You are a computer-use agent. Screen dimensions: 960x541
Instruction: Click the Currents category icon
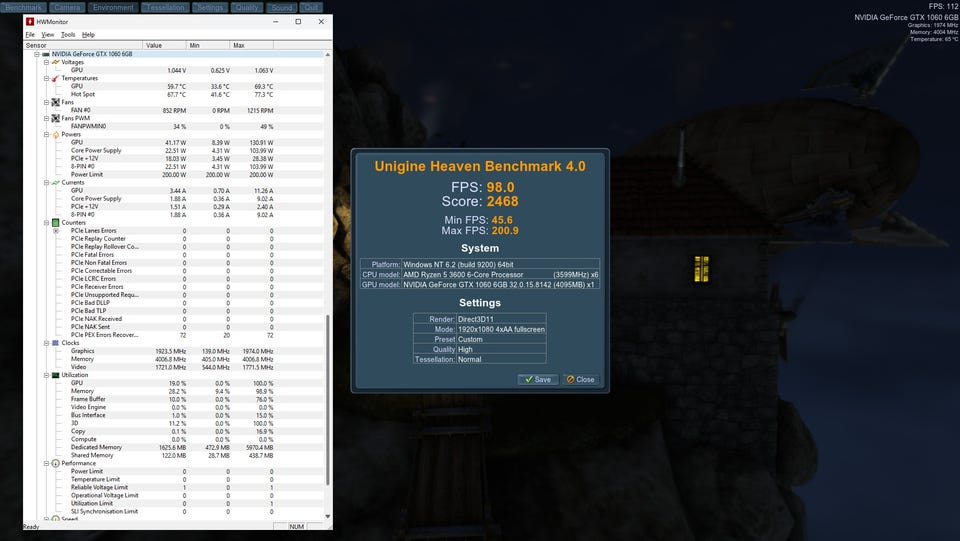(56, 182)
